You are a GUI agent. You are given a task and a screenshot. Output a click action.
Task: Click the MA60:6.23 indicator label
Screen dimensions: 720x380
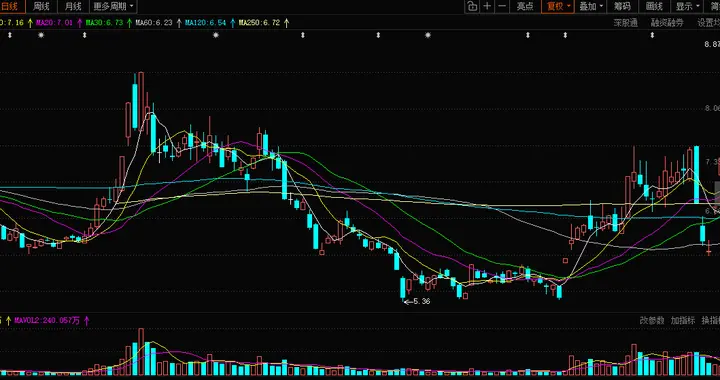coord(154,22)
